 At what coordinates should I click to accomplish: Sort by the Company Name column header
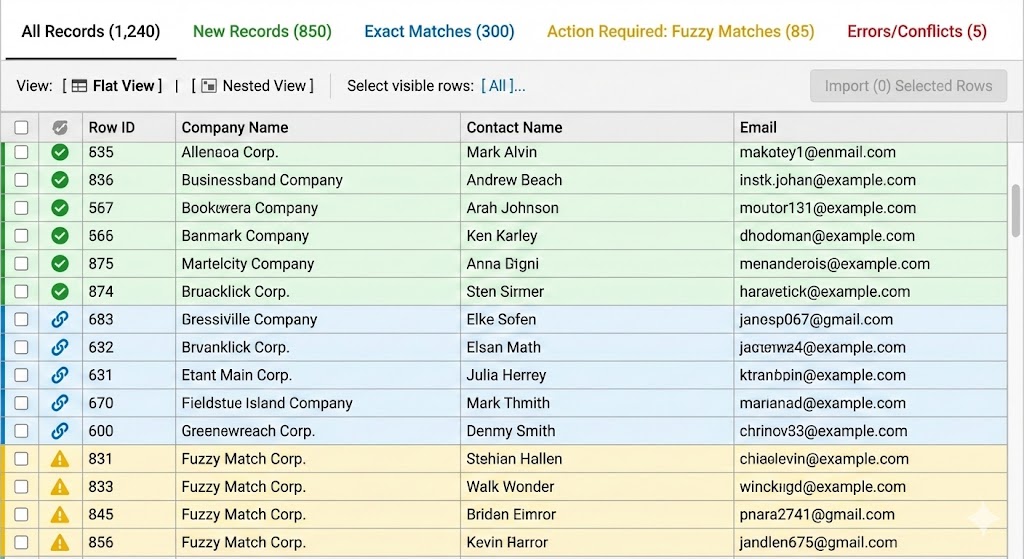point(235,127)
